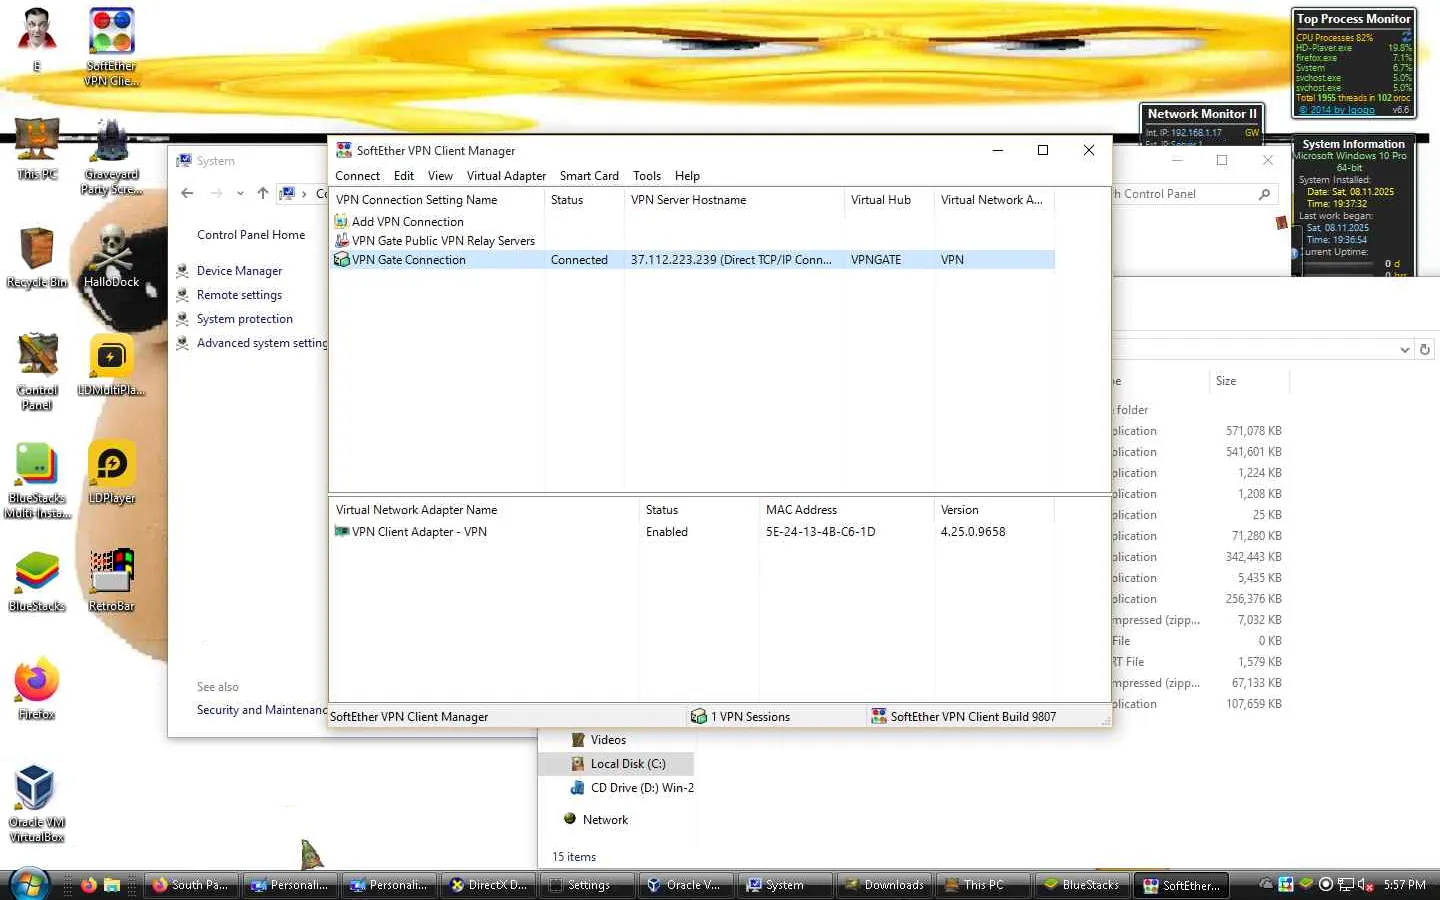1440x900 pixels.
Task: Click MAC address 5E-24-13-4B-C6-1D
Action: coord(820,532)
